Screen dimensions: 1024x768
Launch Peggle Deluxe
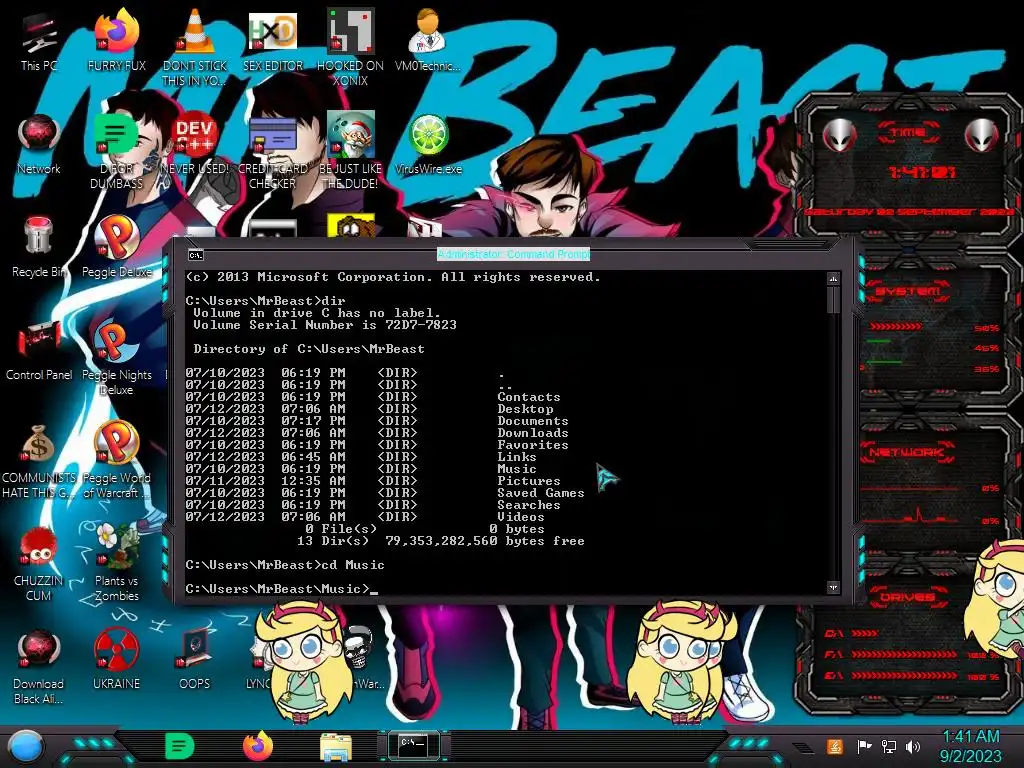[116, 248]
